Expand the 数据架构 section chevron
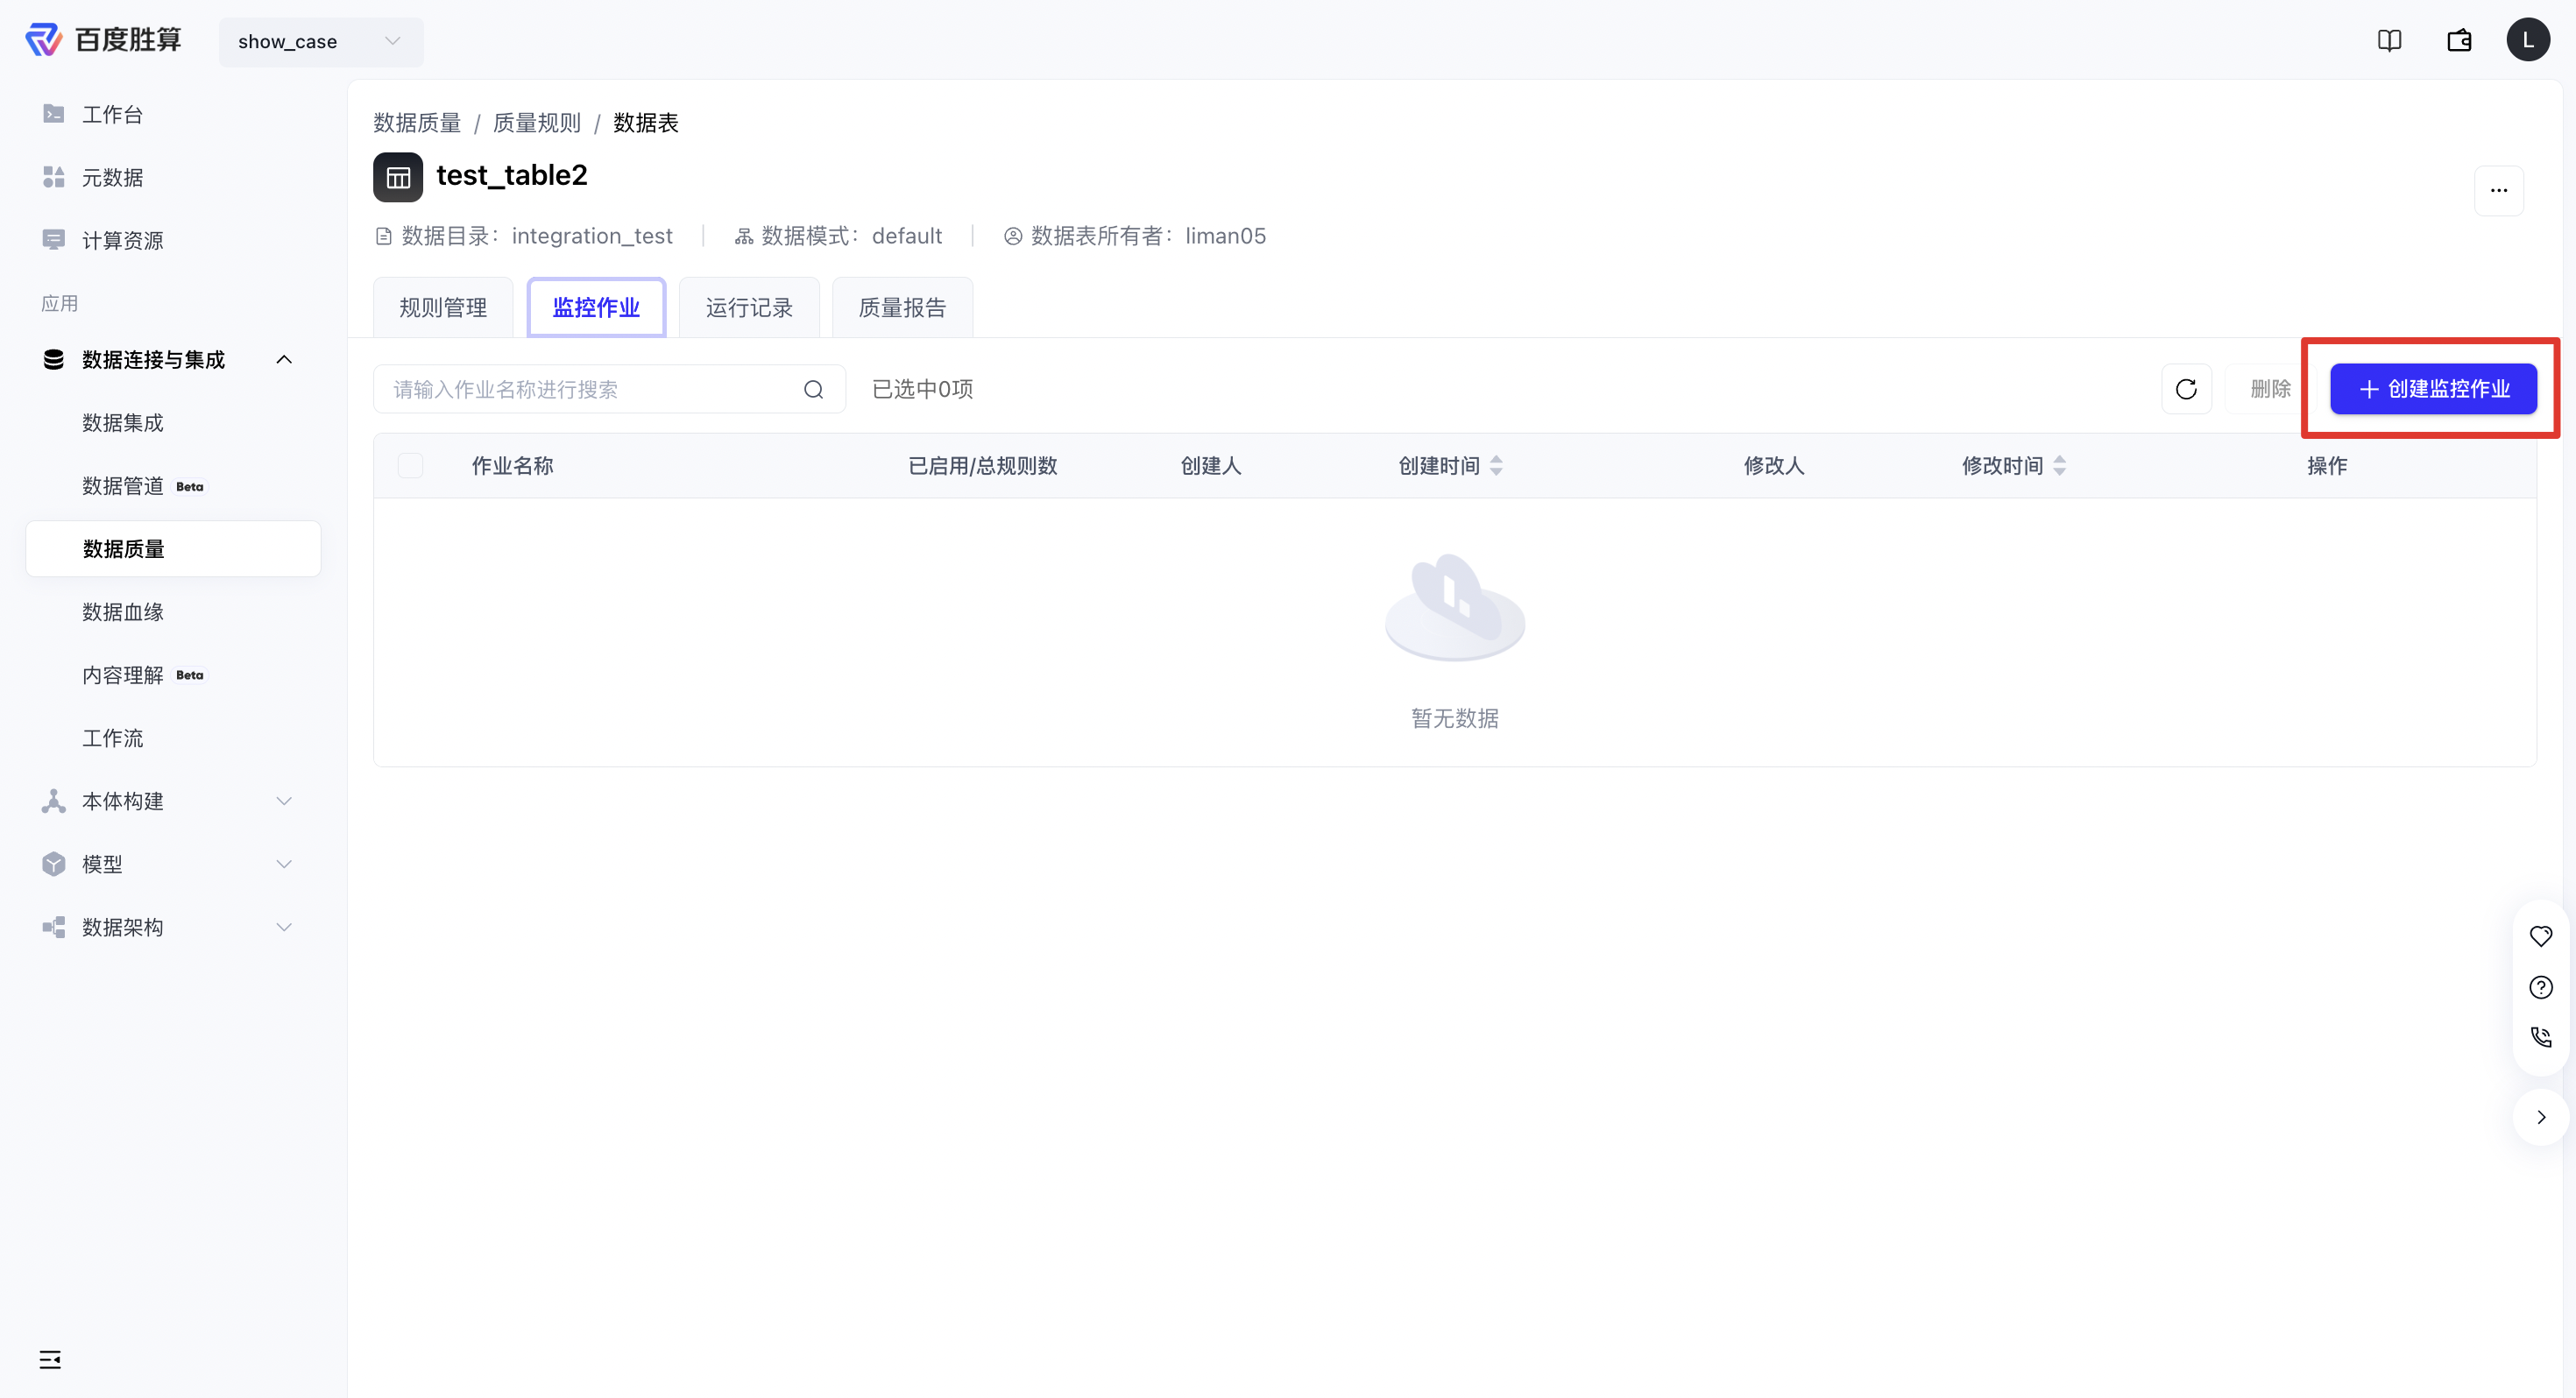Screen dimensions: 2576x1398 click(x=284, y=927)
